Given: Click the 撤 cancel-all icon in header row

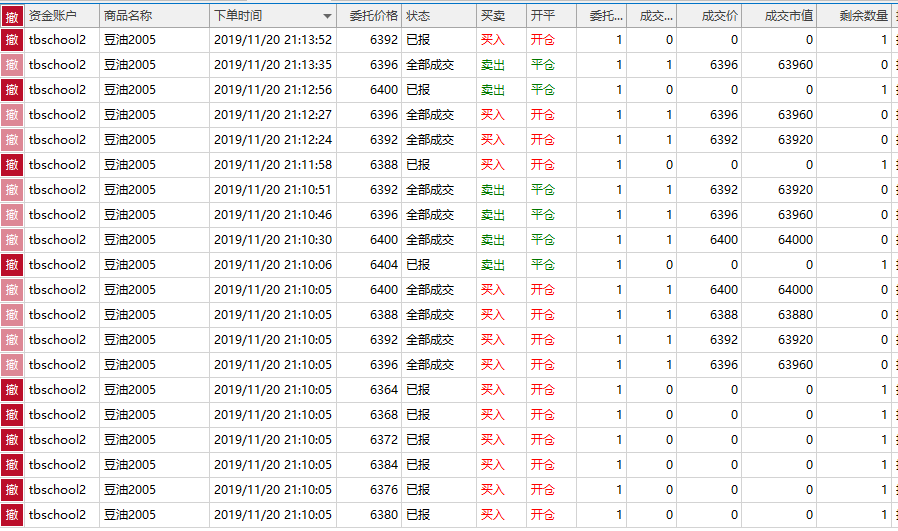Looking at the screenshot, I should coord(12,16).
